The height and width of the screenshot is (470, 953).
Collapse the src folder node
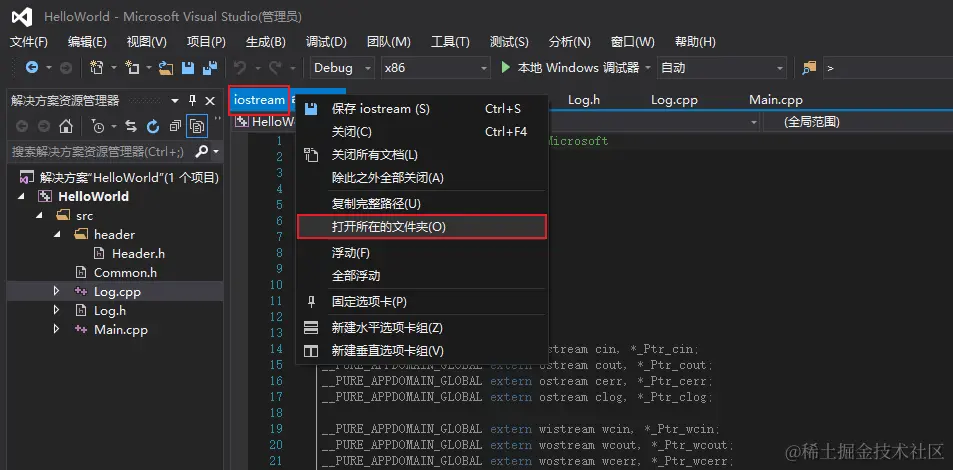(40, 215)
